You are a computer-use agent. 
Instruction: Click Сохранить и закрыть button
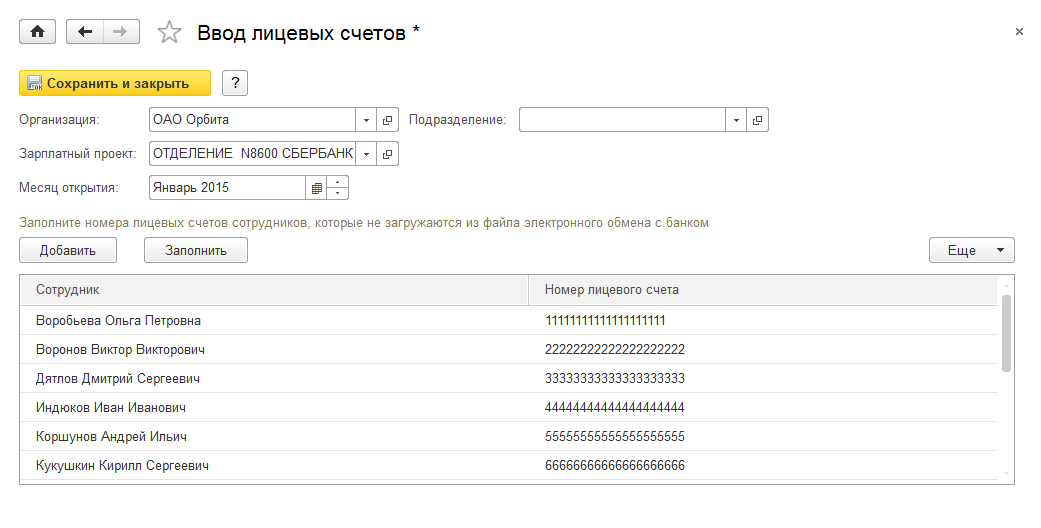(x=115, y=83)
